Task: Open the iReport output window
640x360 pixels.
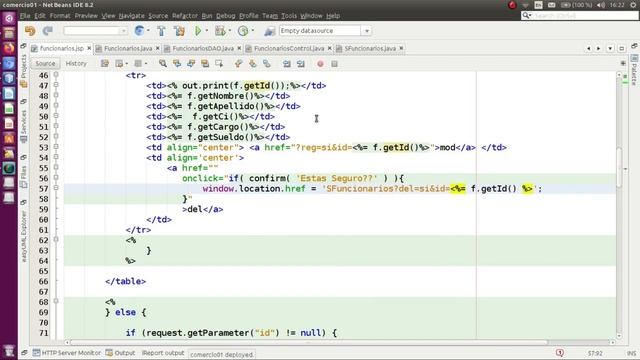Action: click(x=163, y=353)
